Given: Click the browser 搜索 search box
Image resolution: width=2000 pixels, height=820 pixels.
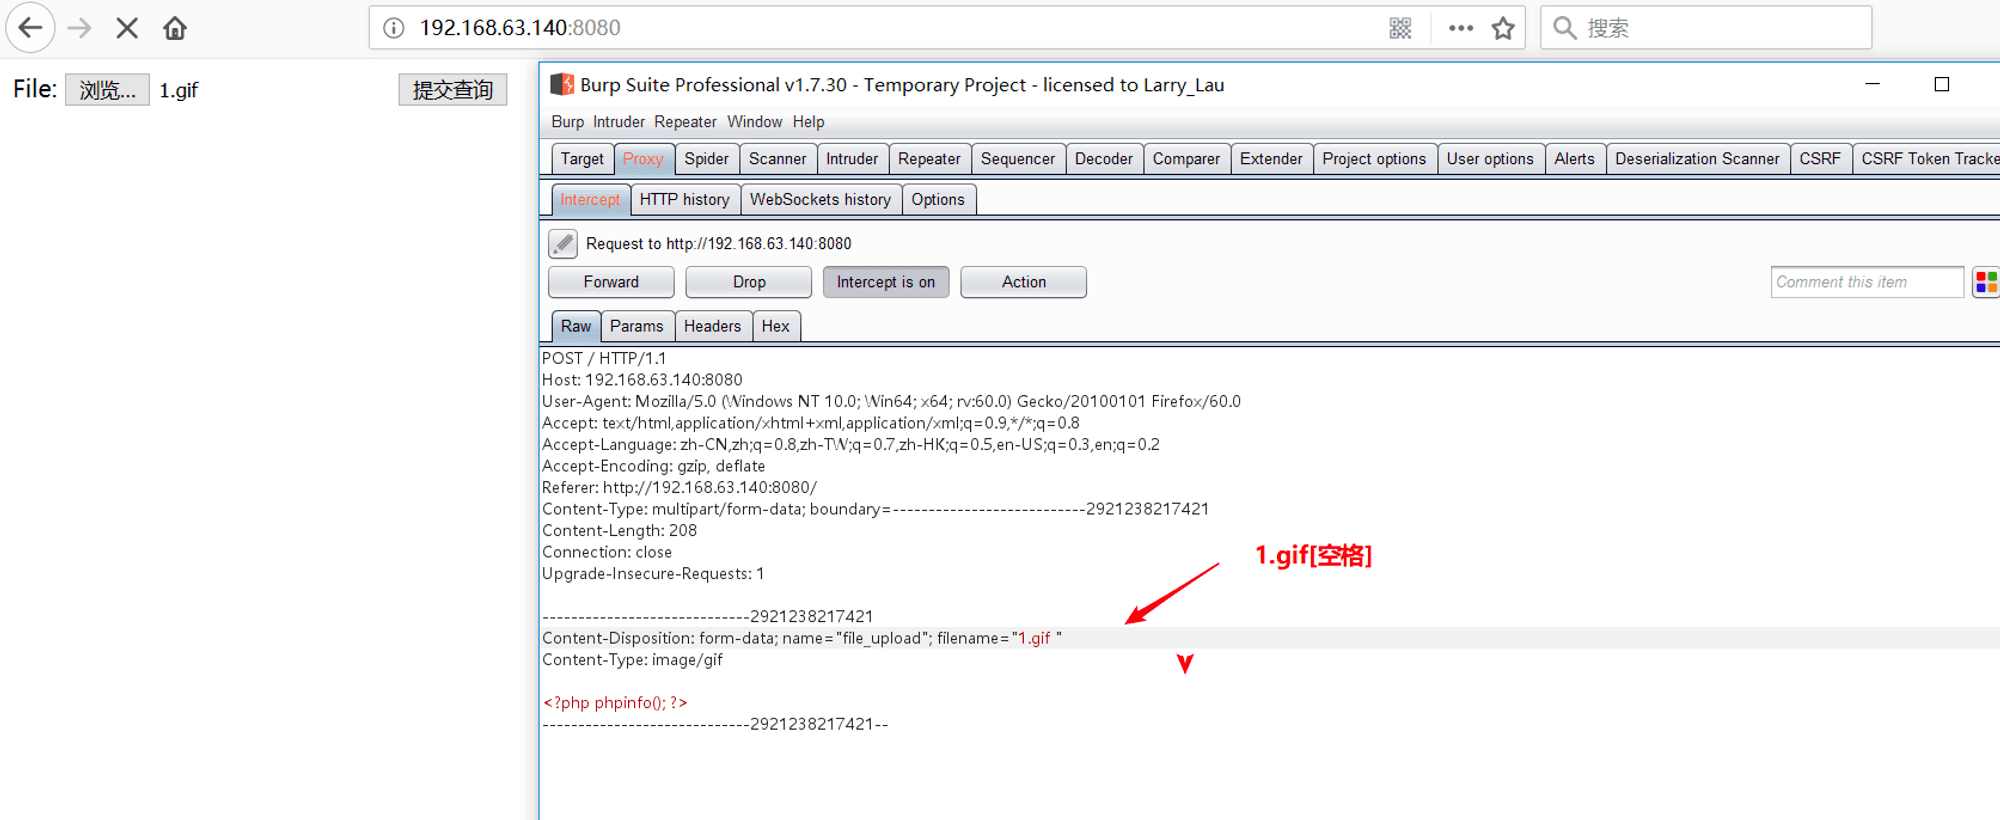Looking at the screenshot, I should click(1706, 28).
